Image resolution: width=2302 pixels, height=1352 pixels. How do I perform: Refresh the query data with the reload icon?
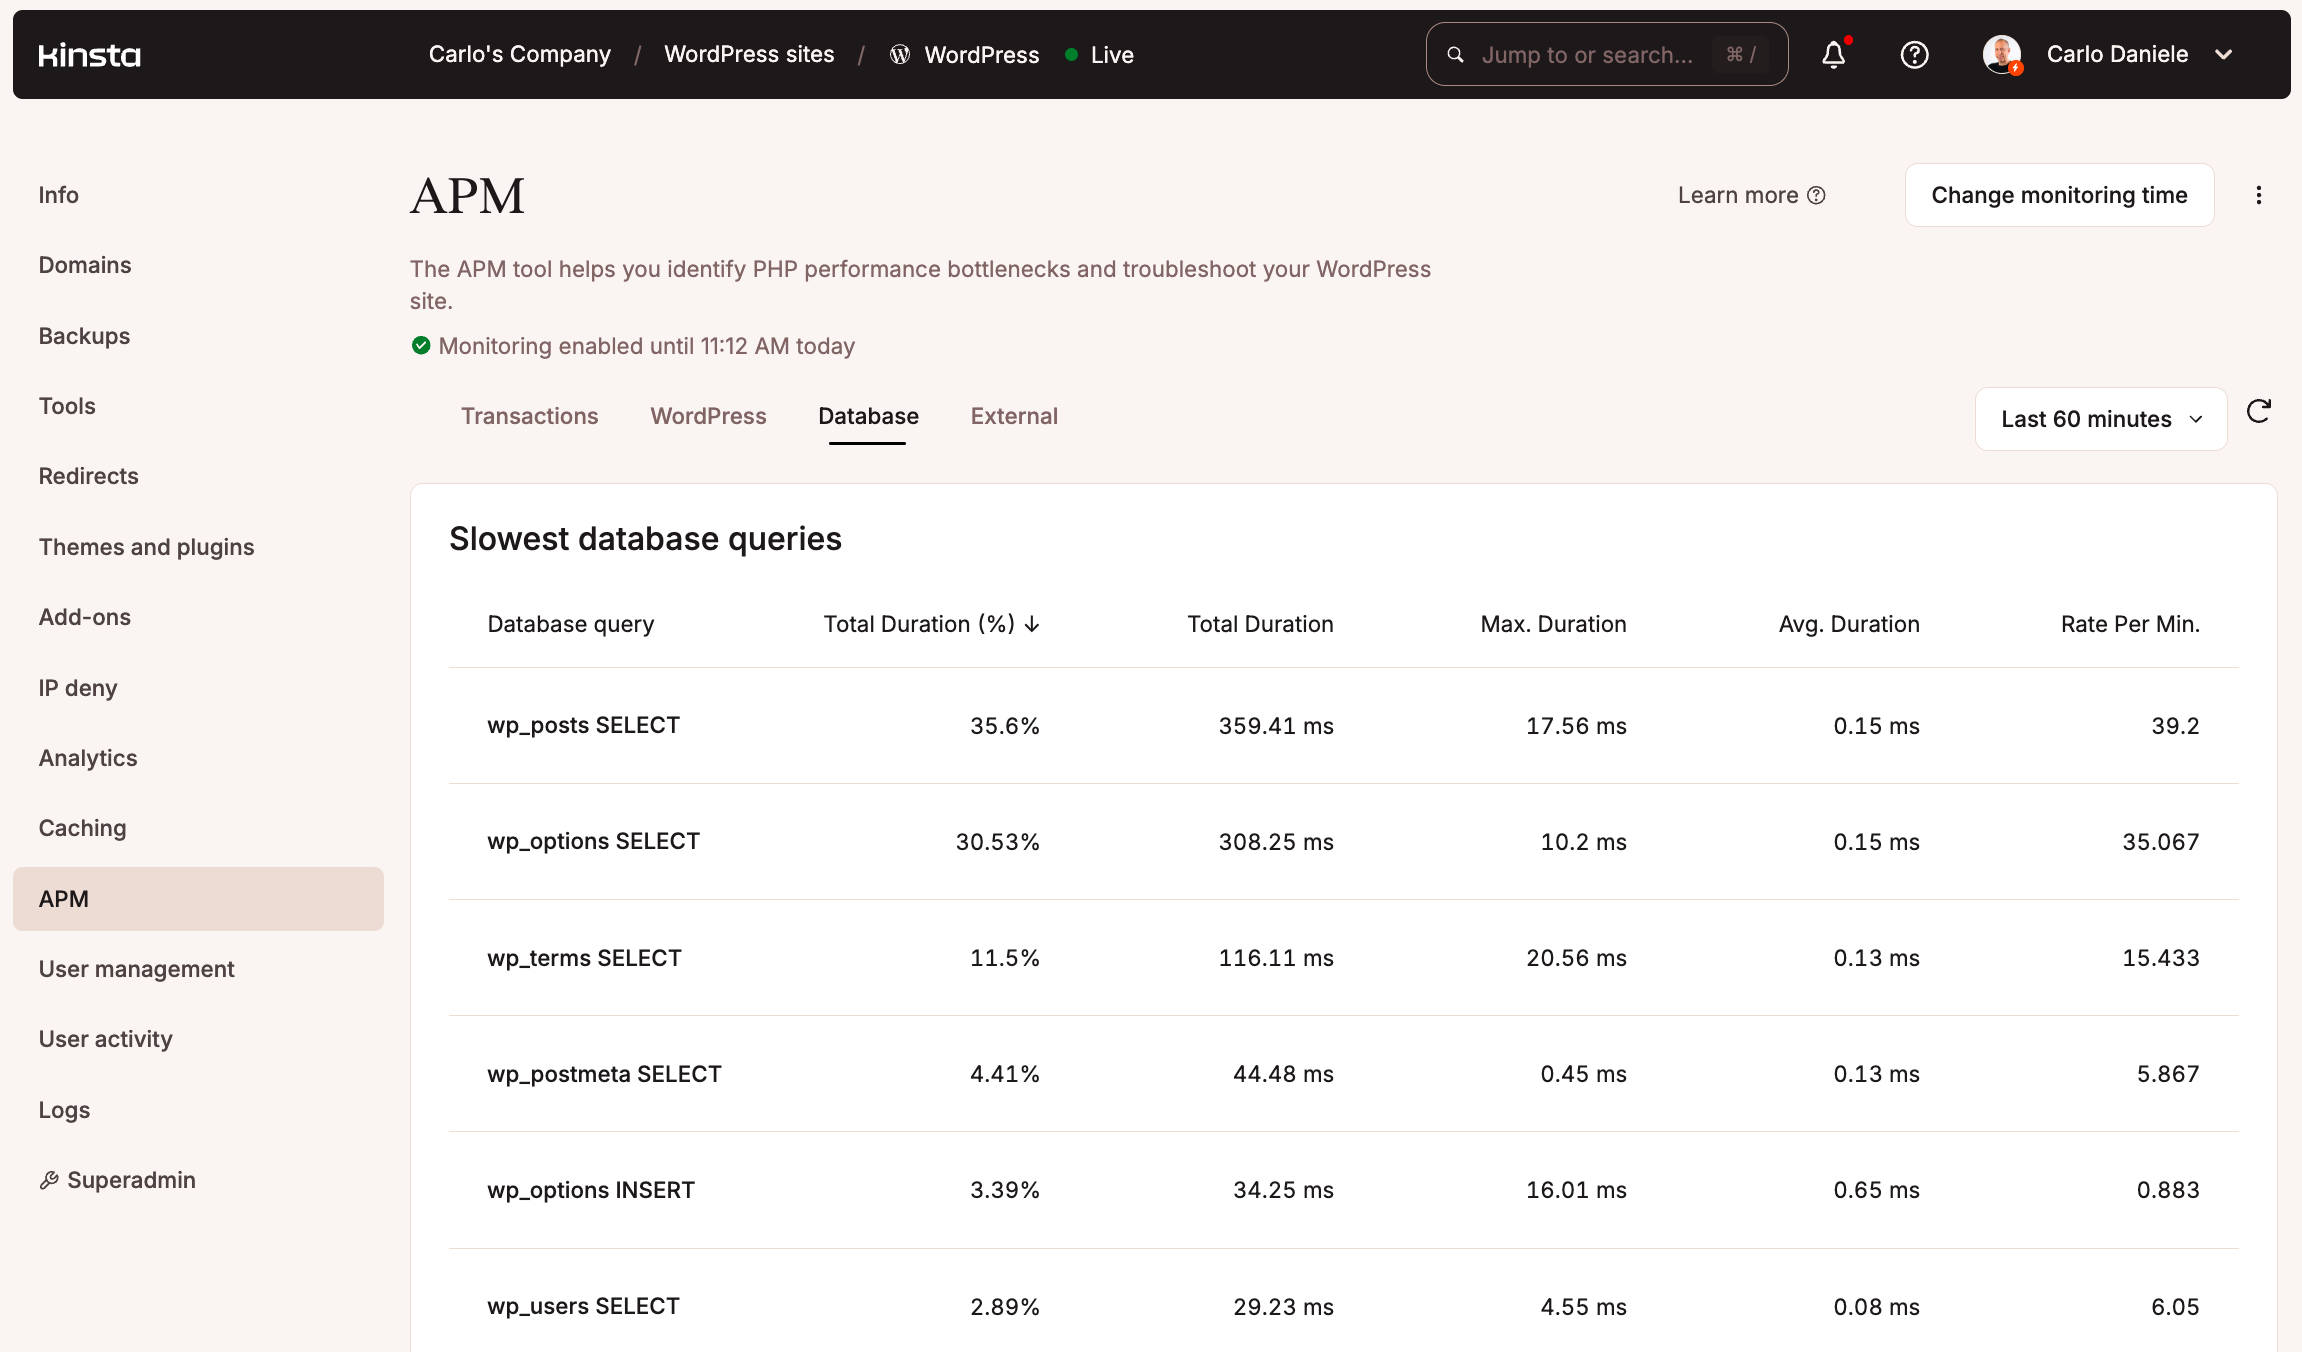point(2259,412)
